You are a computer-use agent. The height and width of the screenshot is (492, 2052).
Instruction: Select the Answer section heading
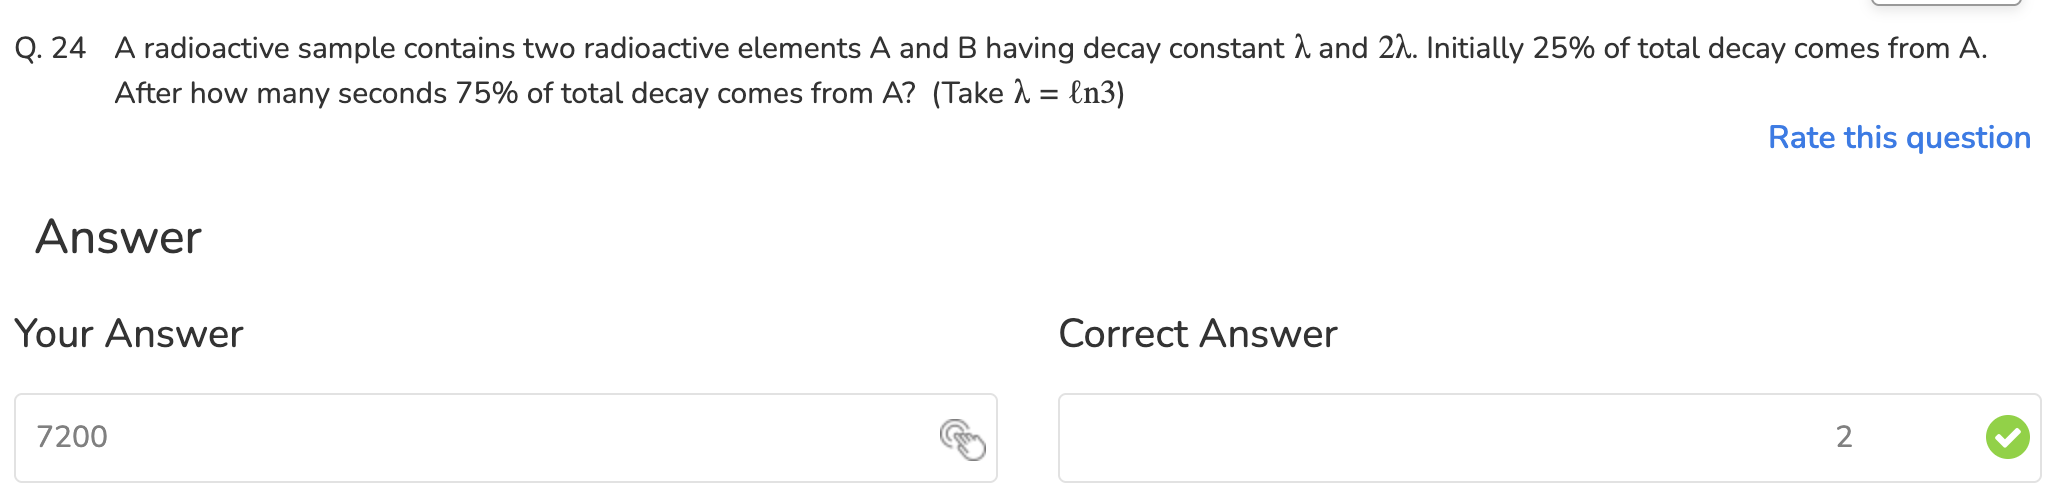tap(118, 237)
